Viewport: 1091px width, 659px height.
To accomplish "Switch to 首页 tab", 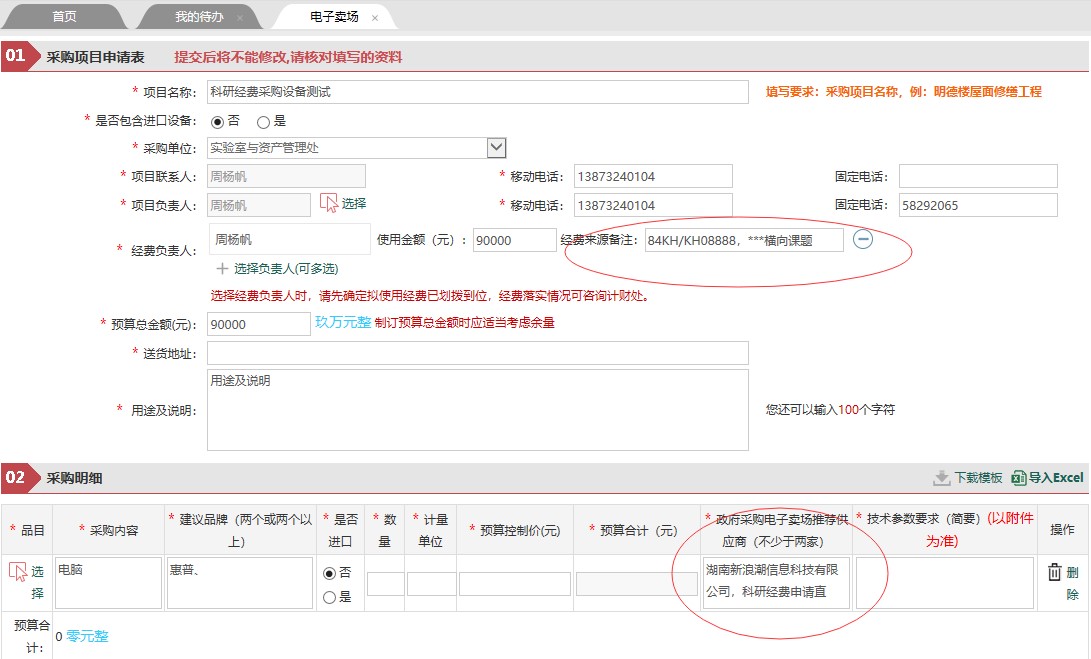I will pos(65,17).
